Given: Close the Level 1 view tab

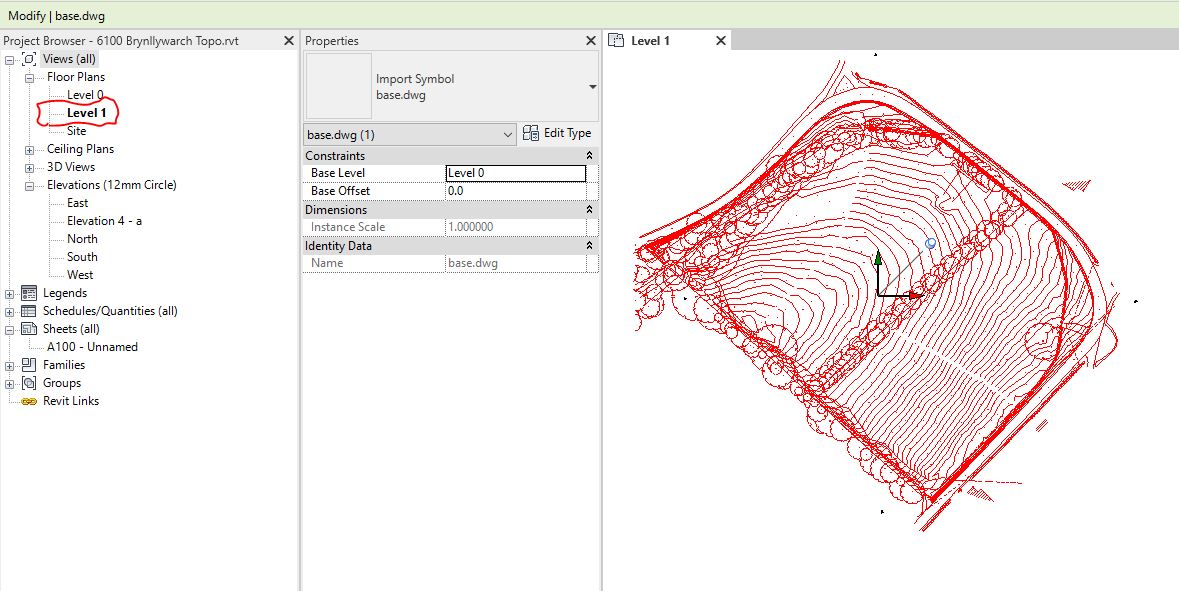Looking at the screenshot, I should [x=720, y=41].
